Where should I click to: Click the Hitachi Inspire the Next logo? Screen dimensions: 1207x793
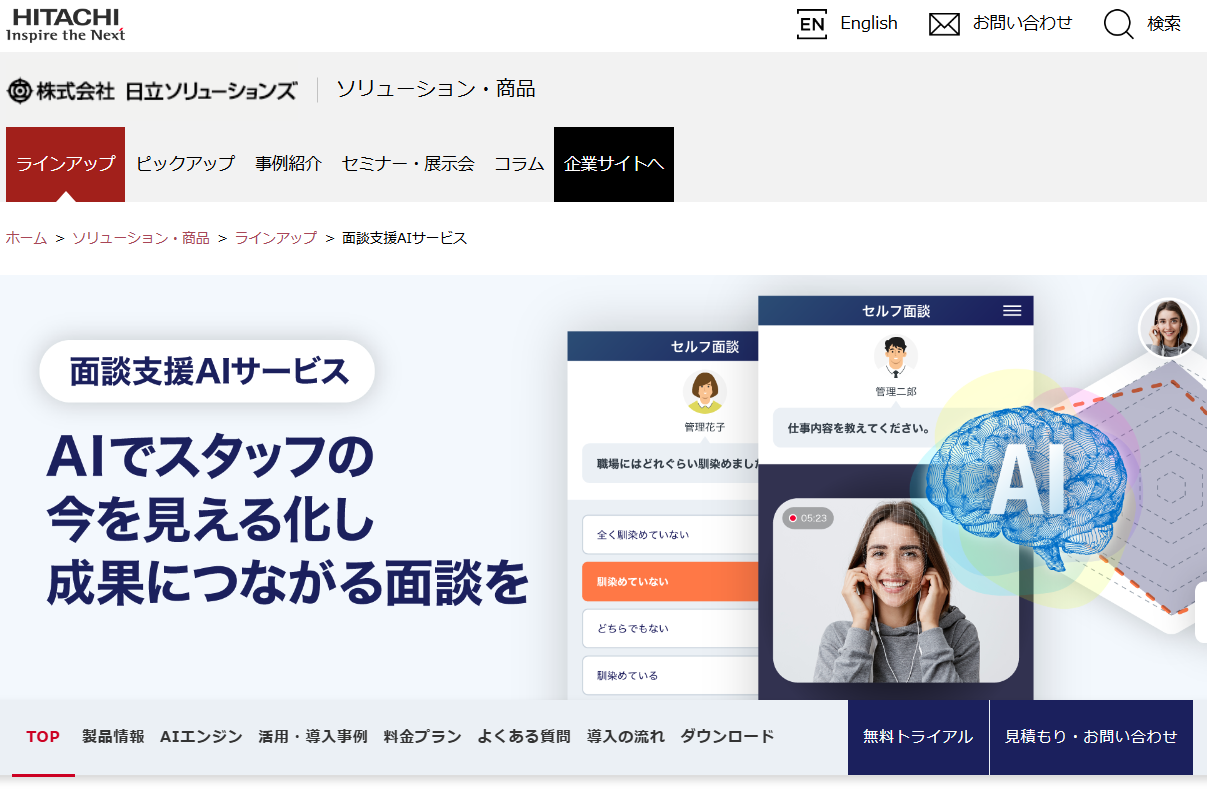[x=66, y=24]
